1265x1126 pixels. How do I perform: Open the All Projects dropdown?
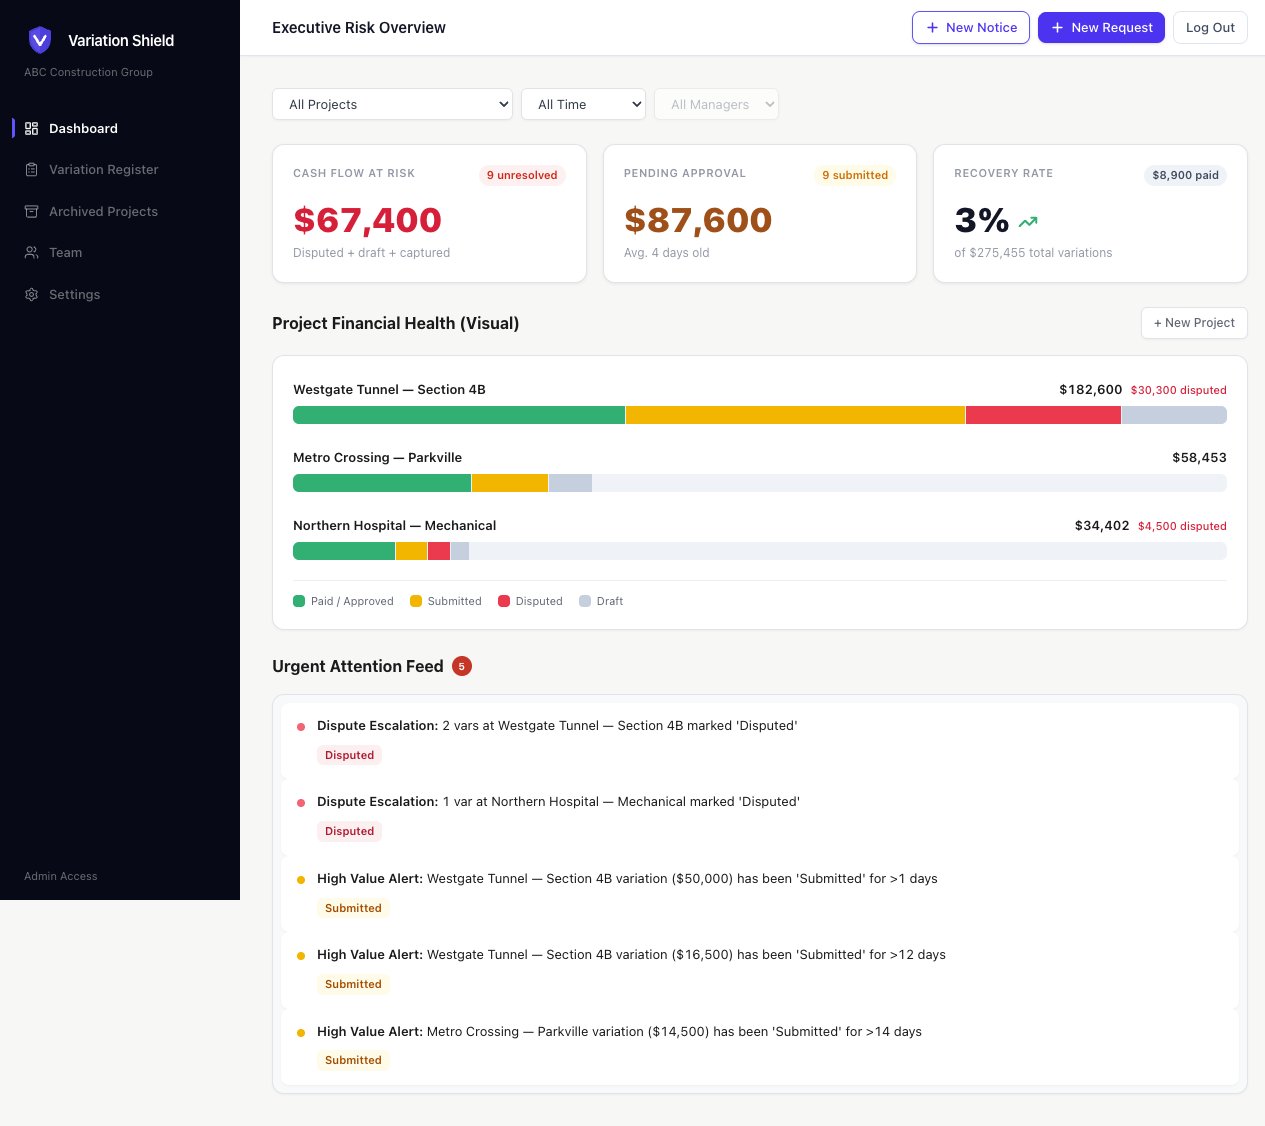point(392,104)
